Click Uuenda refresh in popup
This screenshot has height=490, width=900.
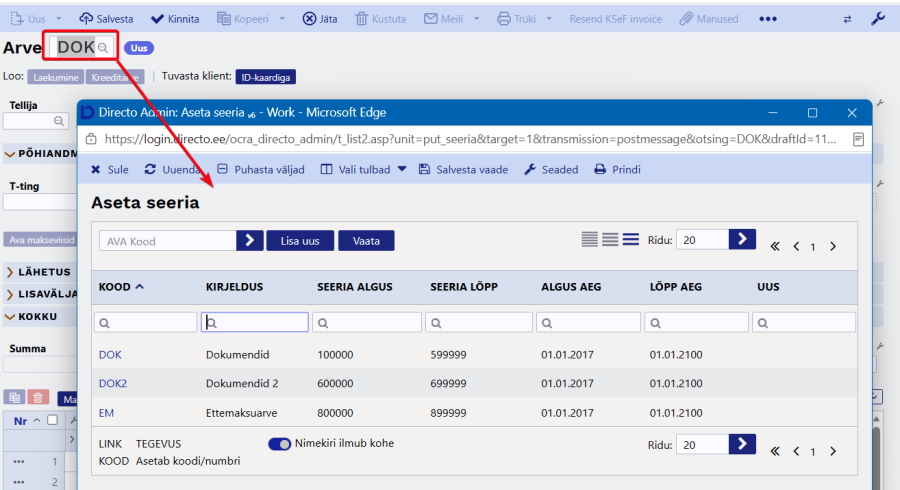pos(172,170)
